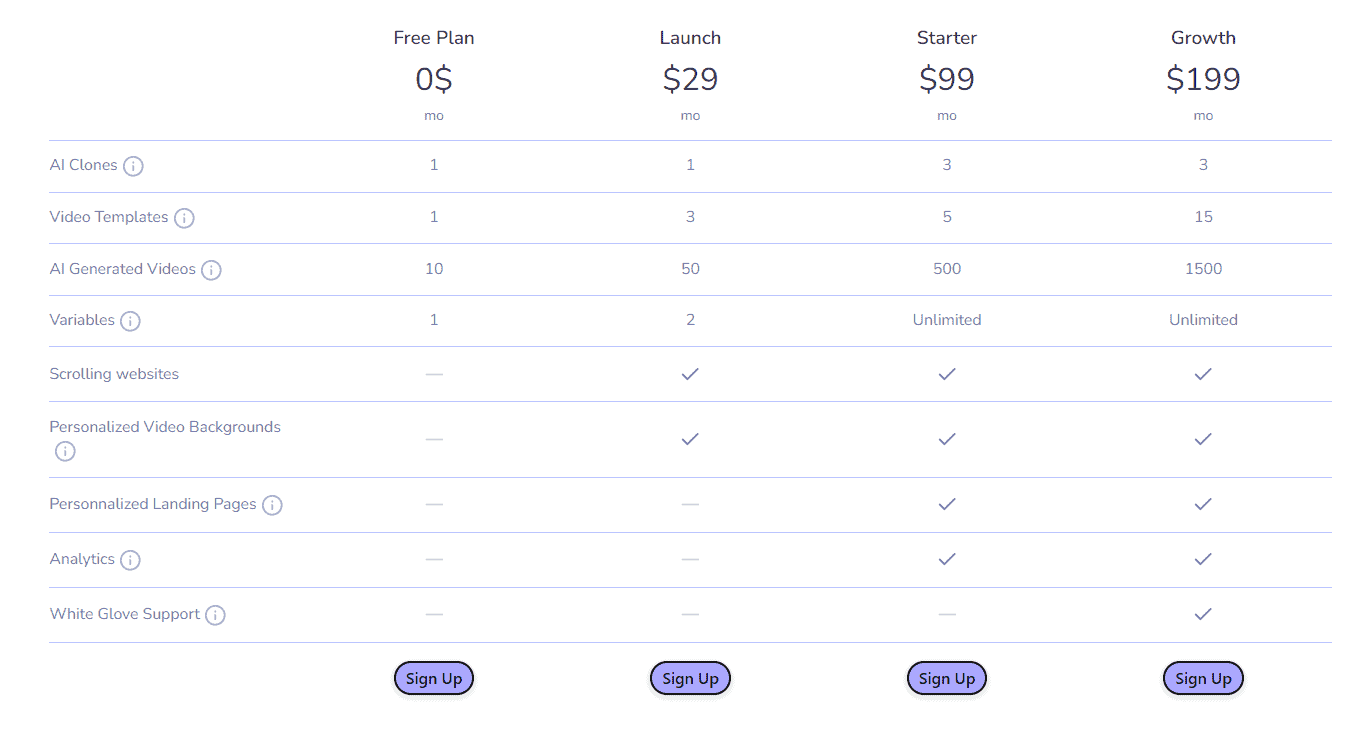Click the Free Plan column header
The image size is (1349, 741).
click(433, 37)
